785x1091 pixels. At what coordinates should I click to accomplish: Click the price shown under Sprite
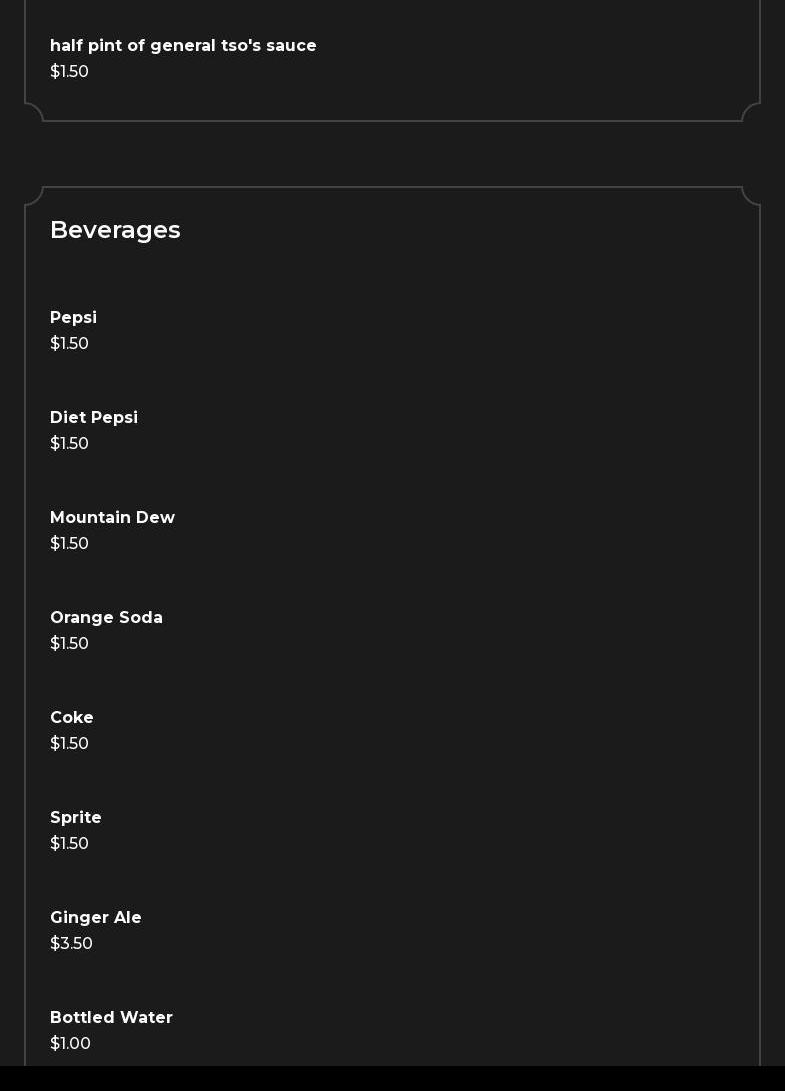(x=69, y=844)
